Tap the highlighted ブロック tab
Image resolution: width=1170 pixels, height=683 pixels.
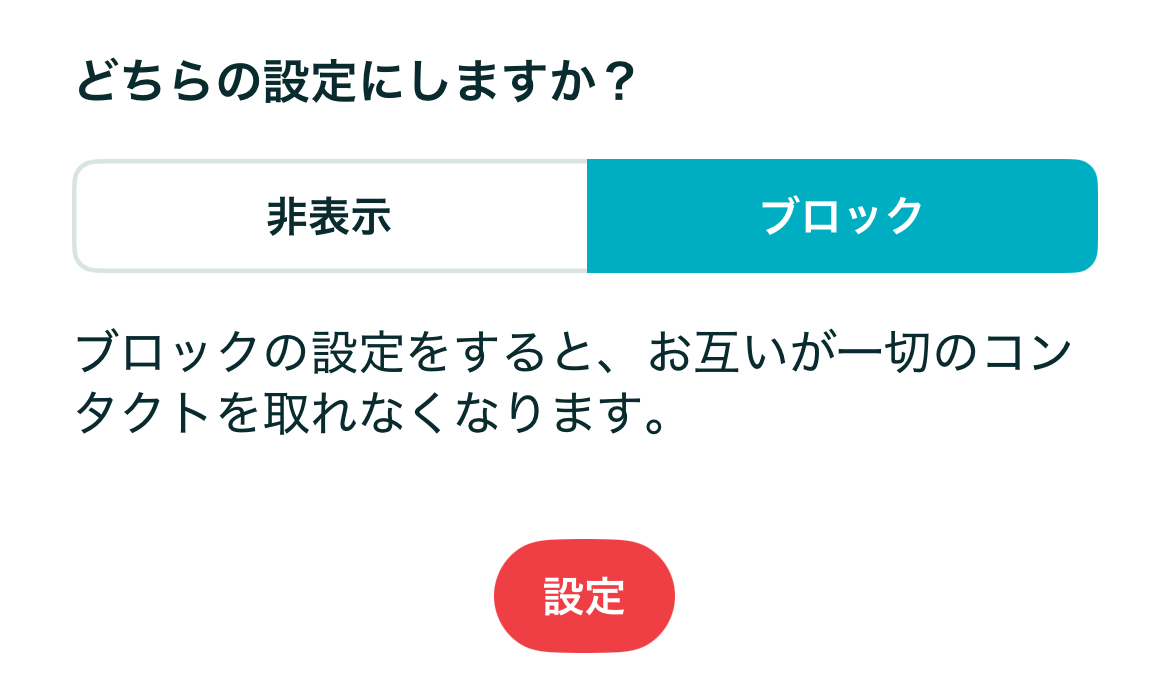pyautogui.click(x=842, y=216)
